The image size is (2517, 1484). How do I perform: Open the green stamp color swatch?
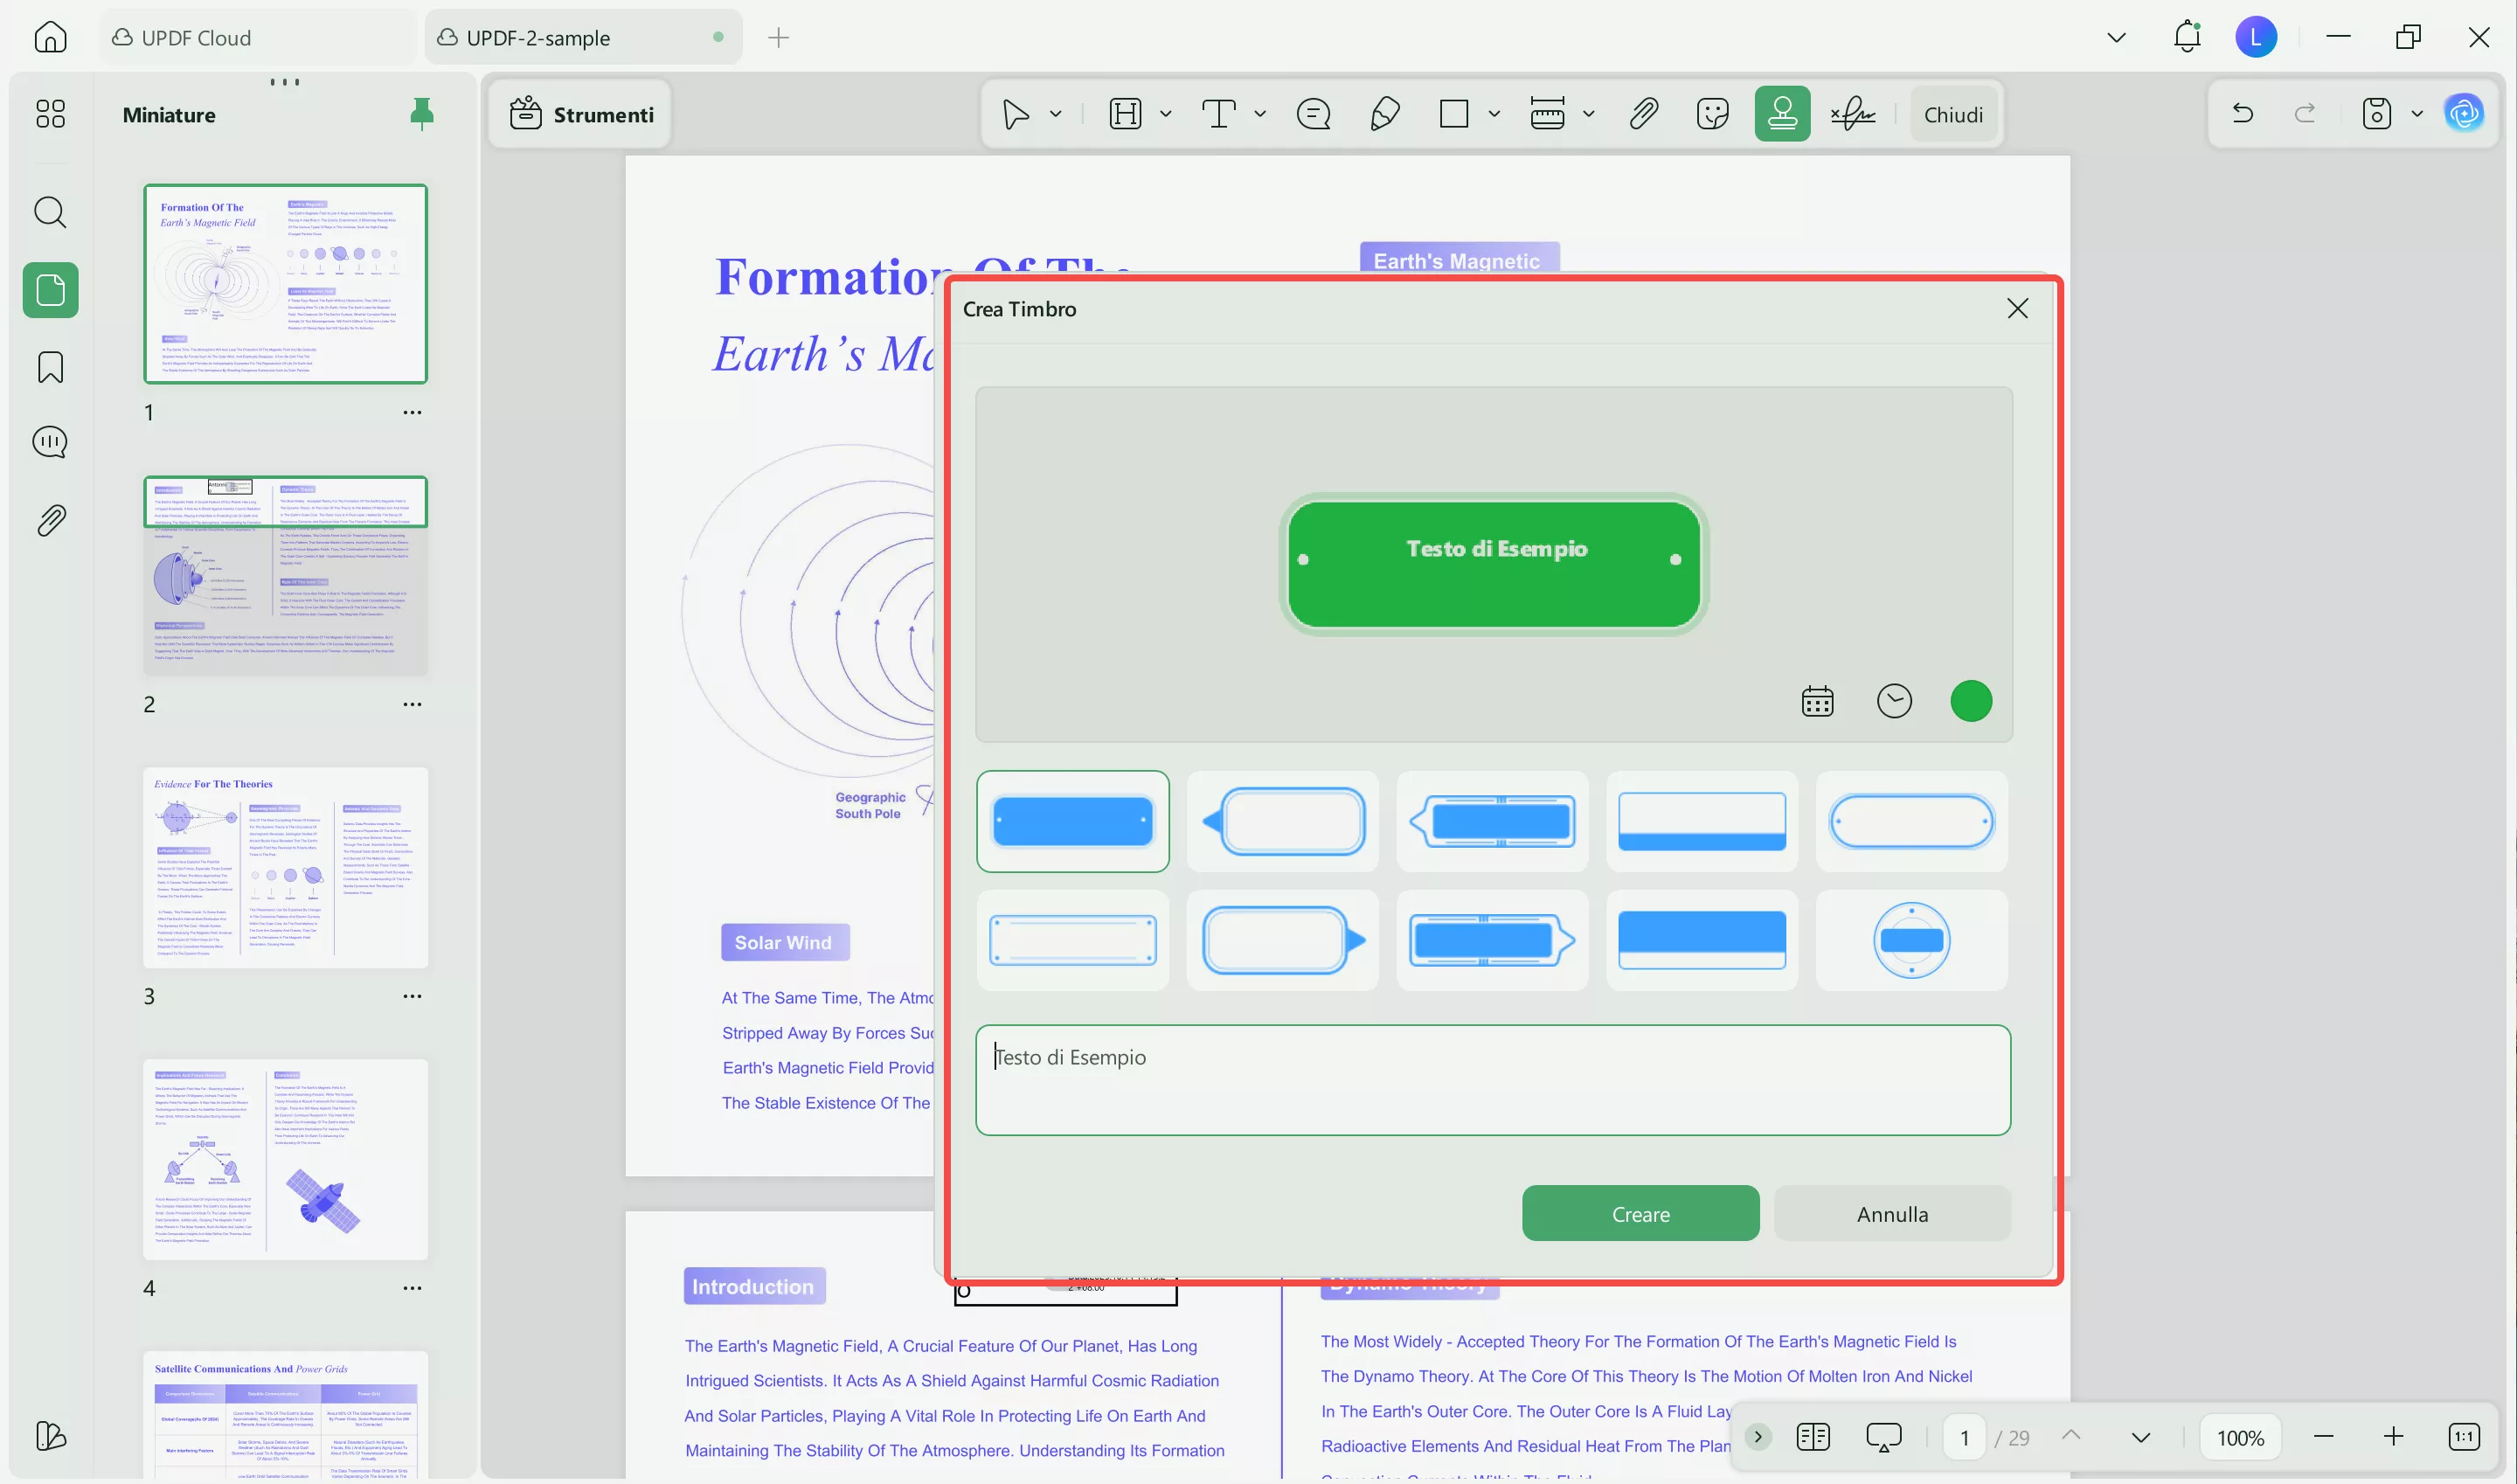point(1970,701)
